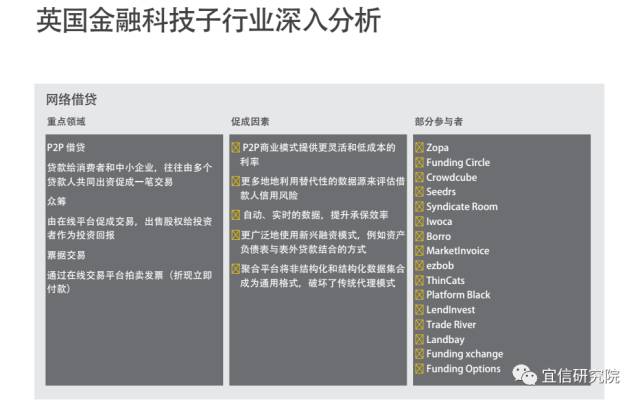Screen dimensions: 640x404
Task: Click the checkbox icon beside Zopa
Action: tap(420, 148)
